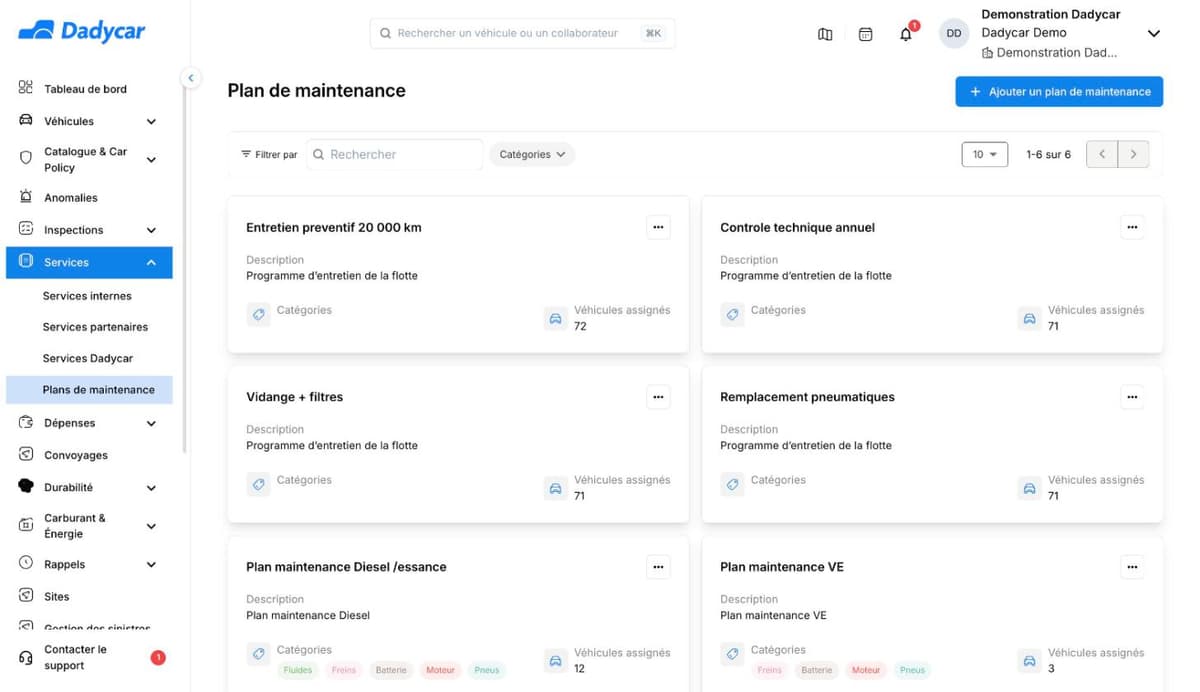This screenshot has width=1200, height=692.
Task: Click Contacter le support link
Action: tap(75, 657)
